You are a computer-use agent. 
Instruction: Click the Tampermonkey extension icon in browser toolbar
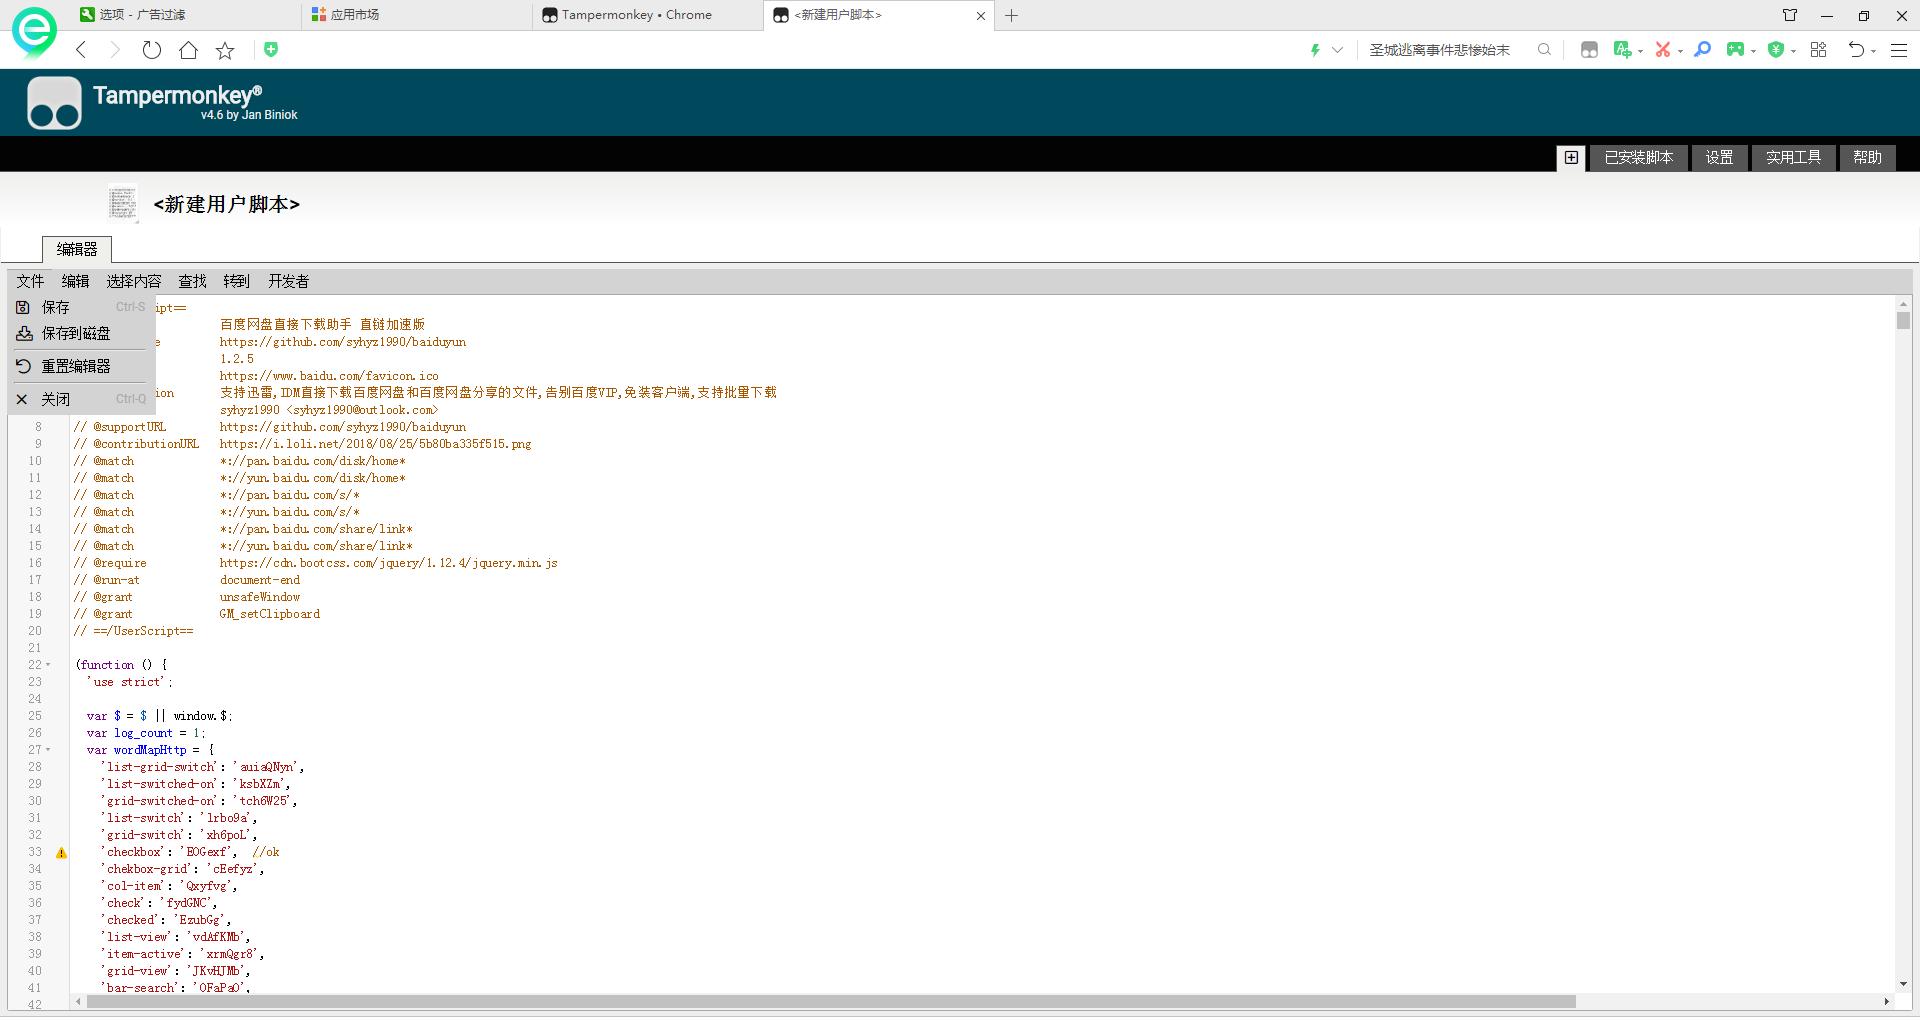point(1589,50)
